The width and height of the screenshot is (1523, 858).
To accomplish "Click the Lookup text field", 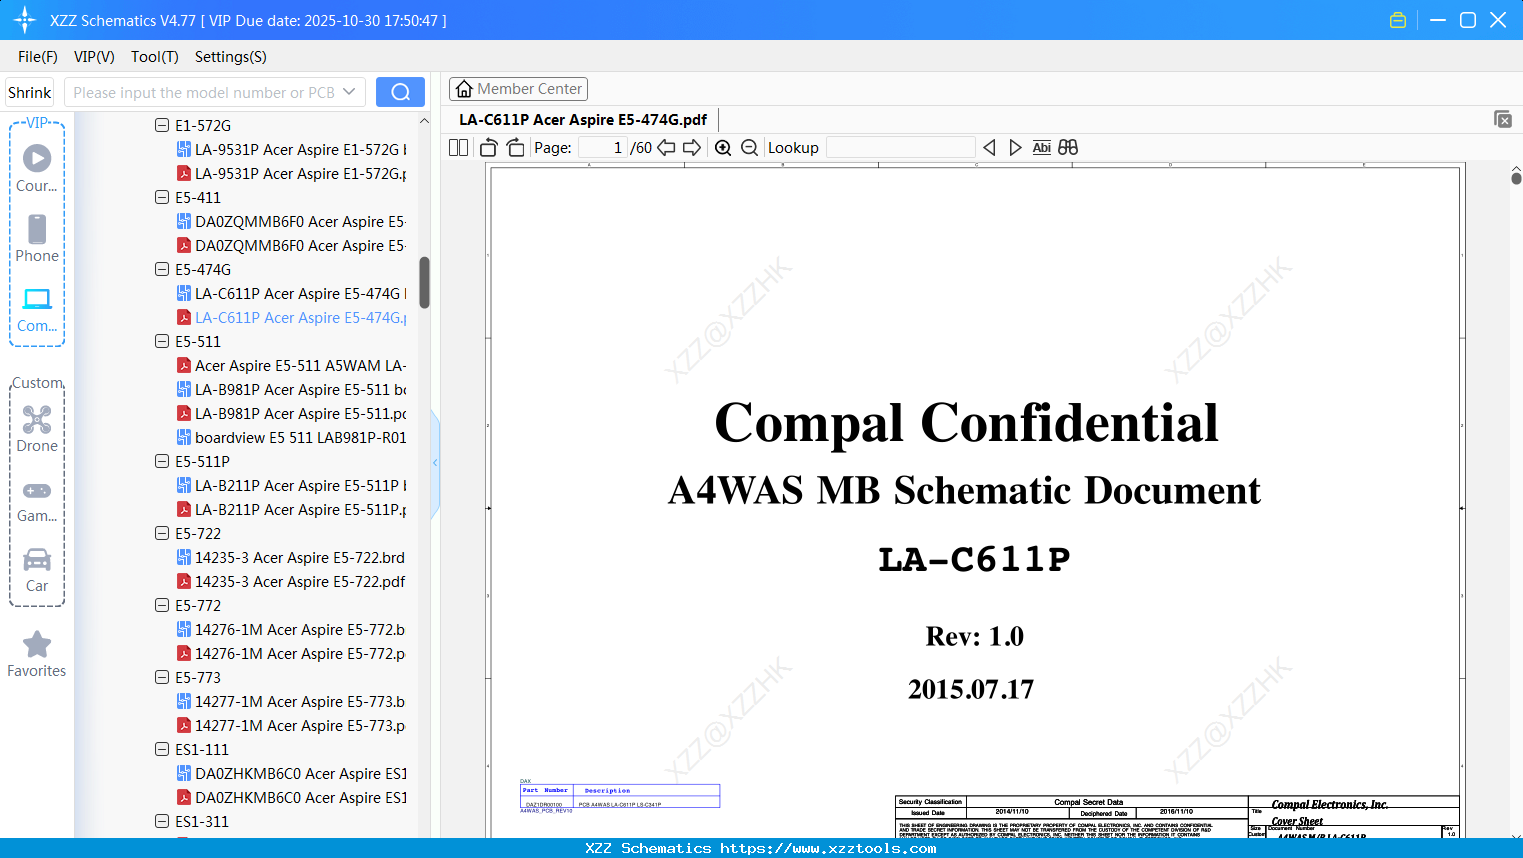I will point(900,148).
